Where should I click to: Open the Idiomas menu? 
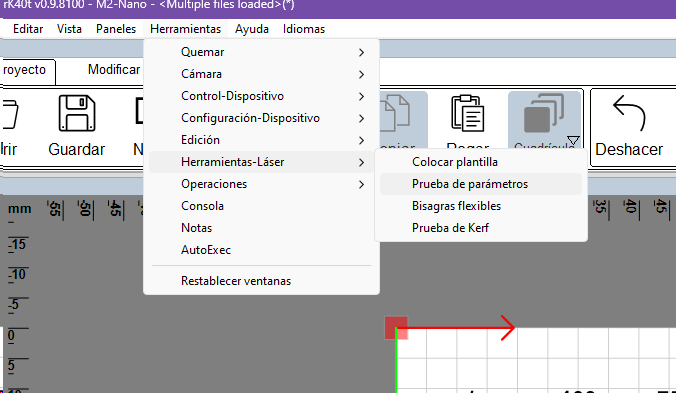(x=304, y=29)
